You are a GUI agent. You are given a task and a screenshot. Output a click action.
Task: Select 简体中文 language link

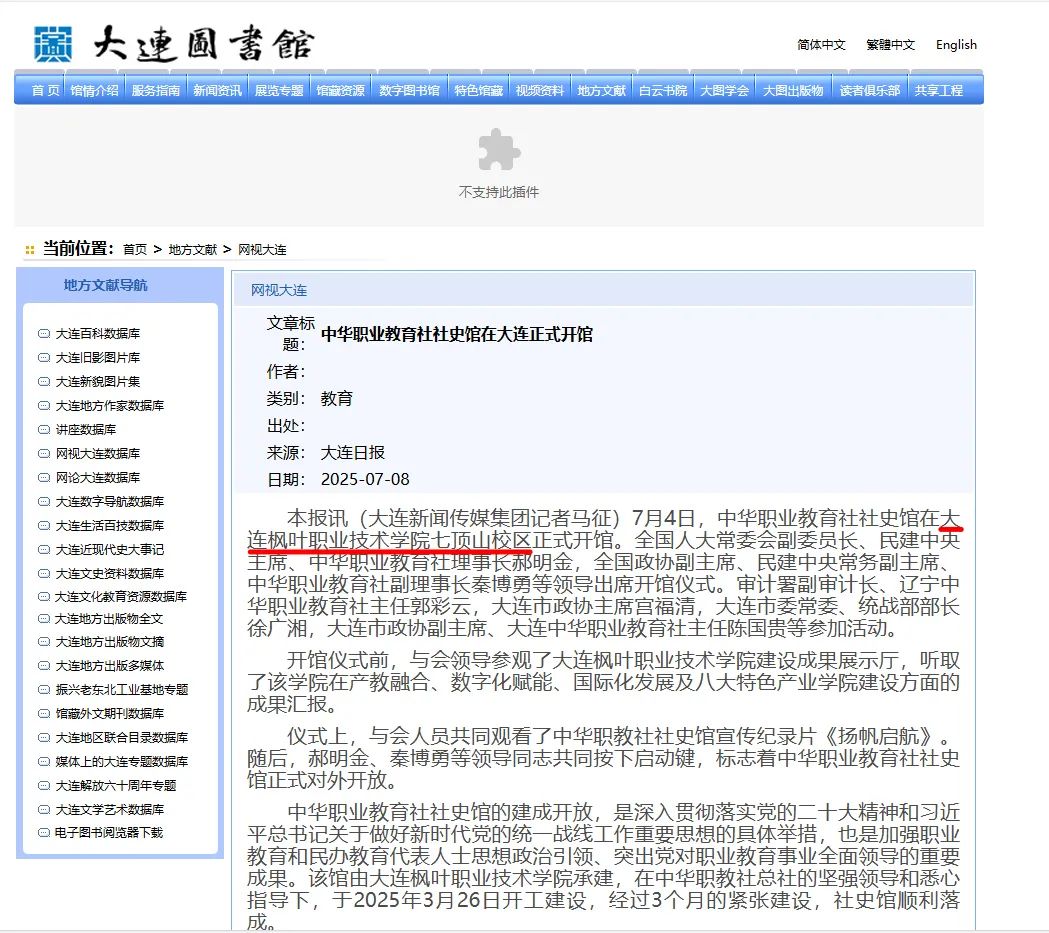[x=821, y=45]
